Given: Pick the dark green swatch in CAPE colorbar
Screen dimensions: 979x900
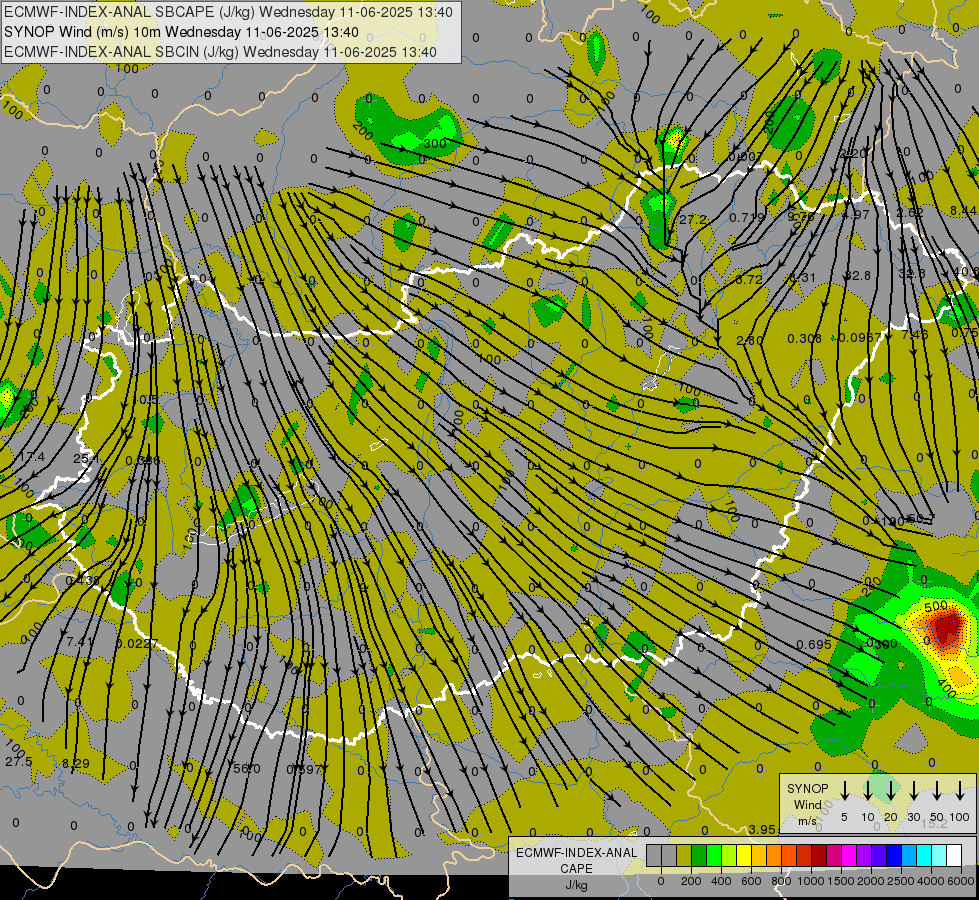Looking at the screenshot, I should [699, 856].
